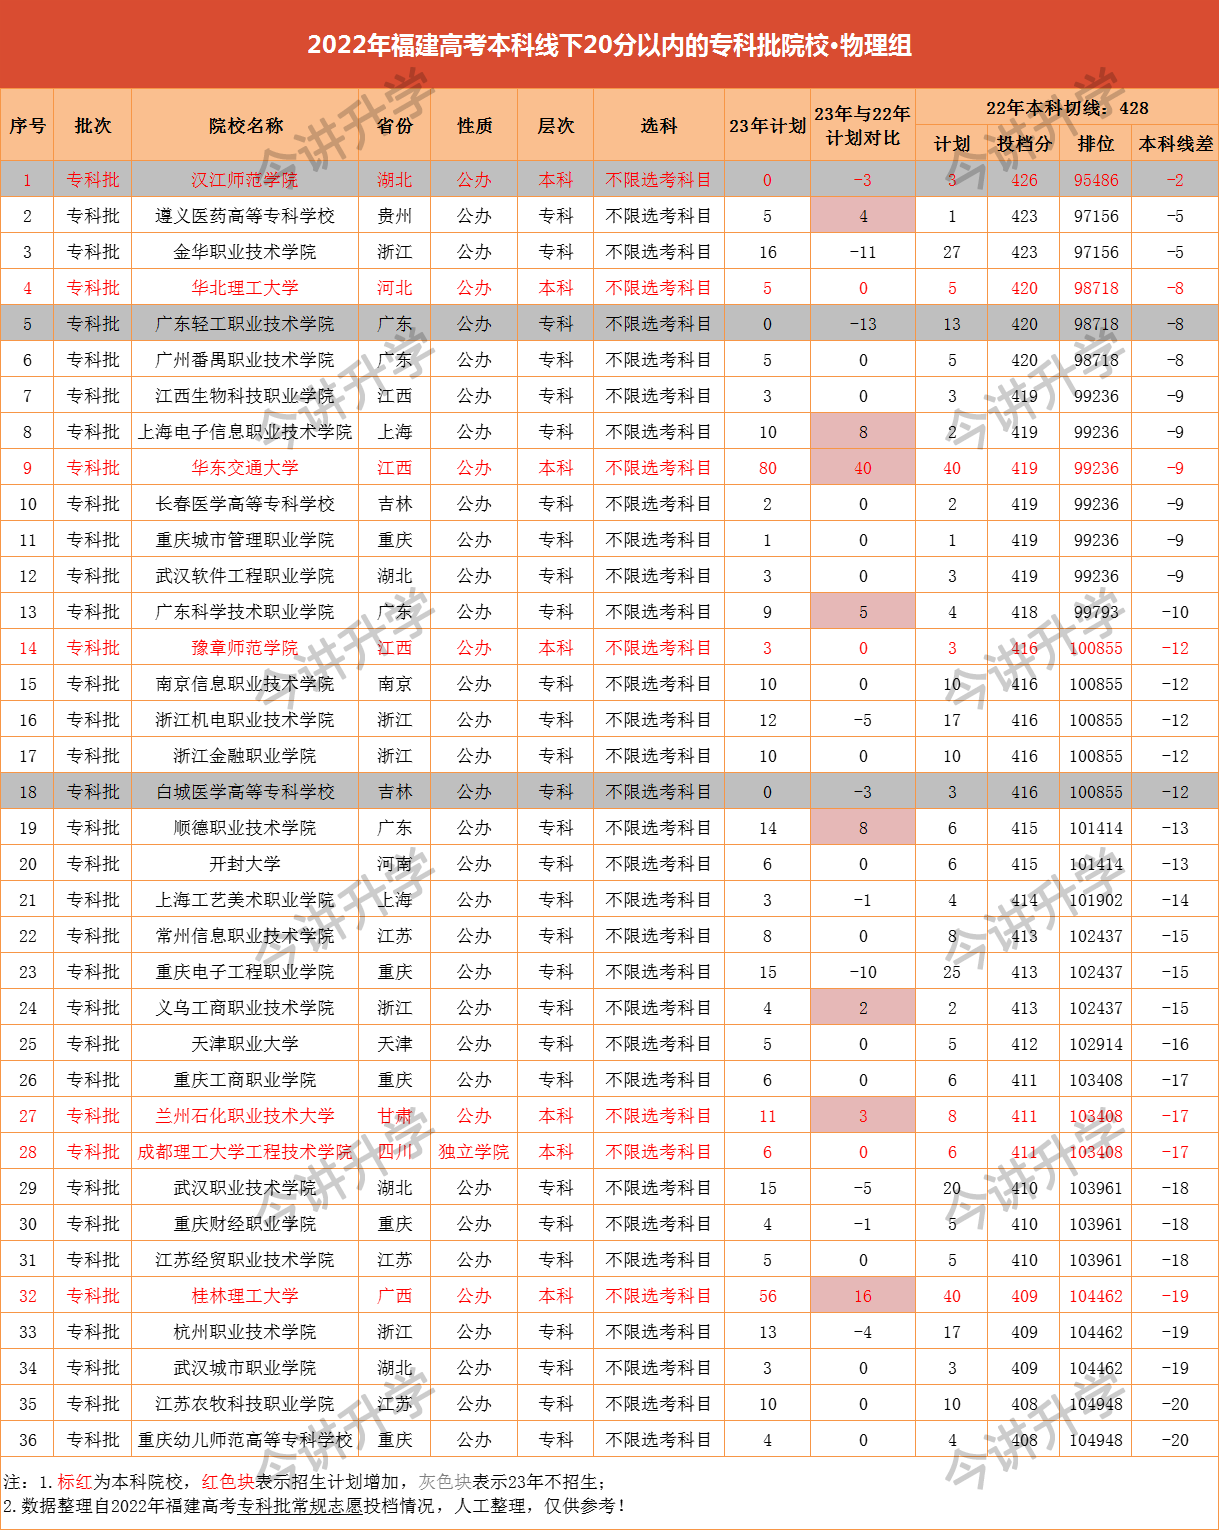Click the 99793 rank value
Image resolution: width=1219 pixels, height=1530 pixels.
click(1096, 612)
